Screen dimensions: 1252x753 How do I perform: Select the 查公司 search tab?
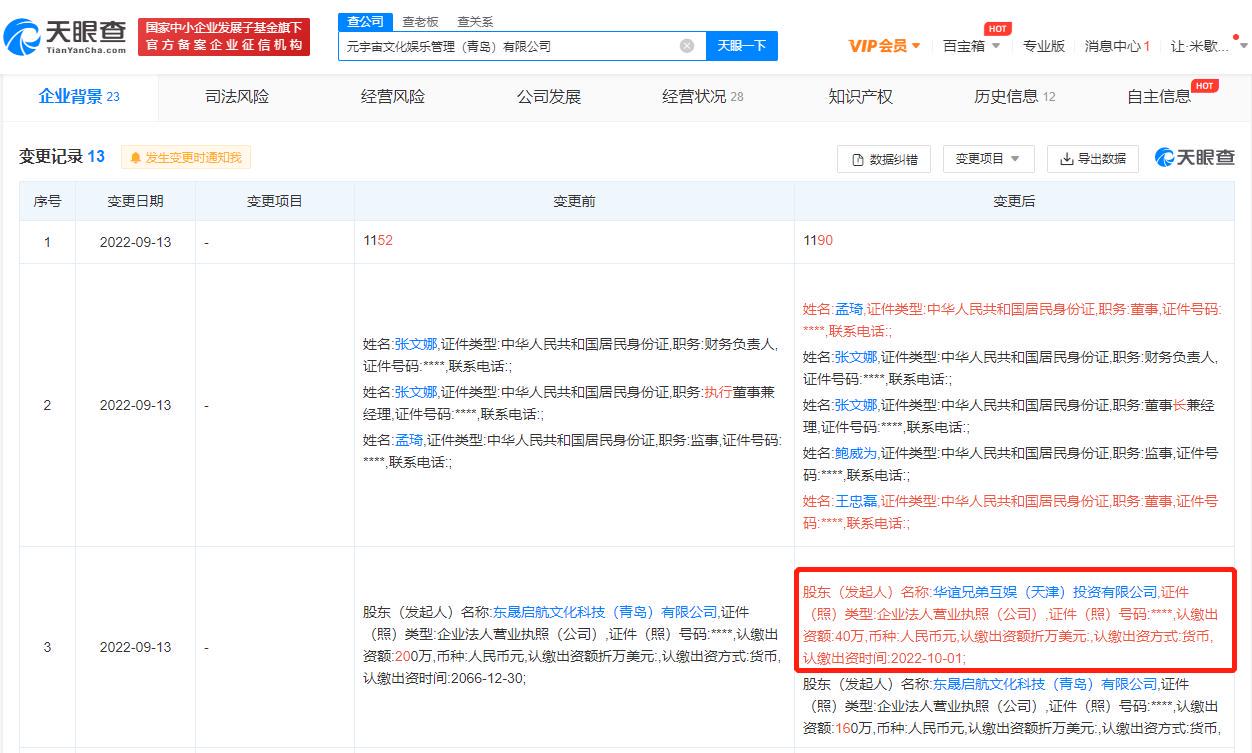(365, 21)
